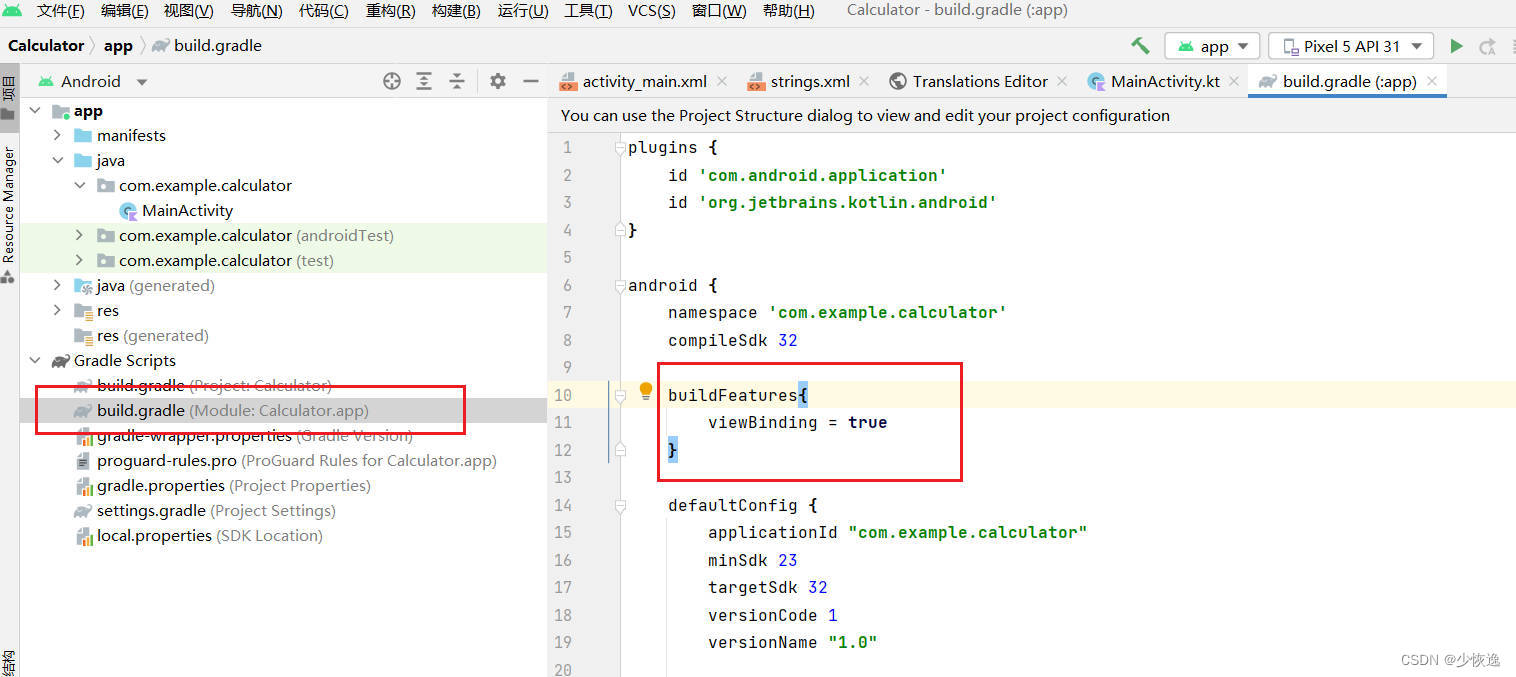Click the Make Project hammer icon
This screenshot has height=677, width=1516.
pyautogui.click(x=1140, y=46)
